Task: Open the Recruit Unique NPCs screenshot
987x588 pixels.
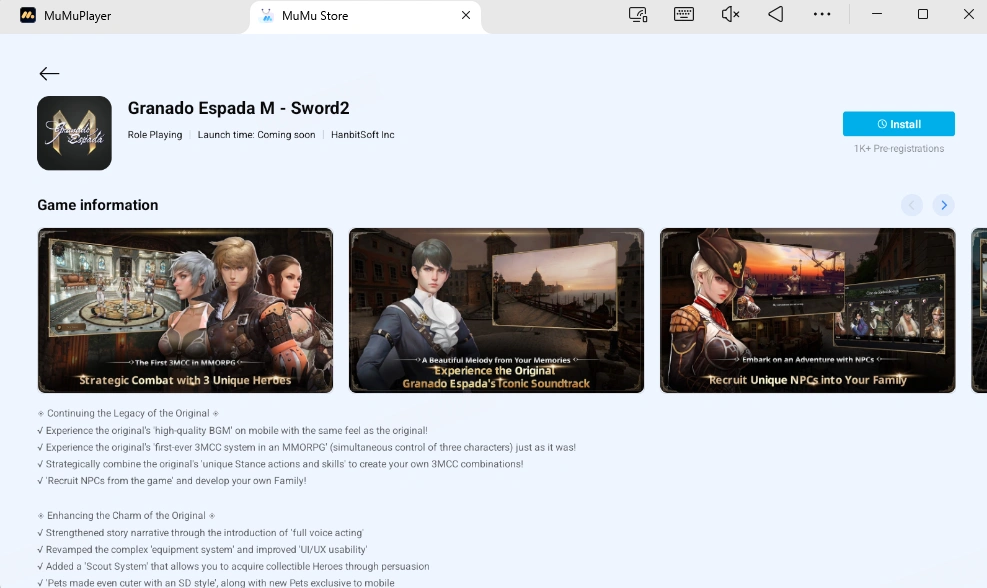Action: [808, 310]
